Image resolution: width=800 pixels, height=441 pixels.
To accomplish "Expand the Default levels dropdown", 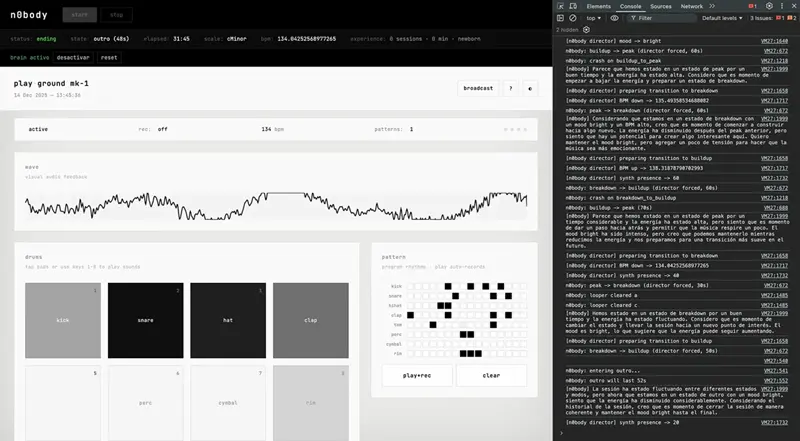I will (727, 18).
